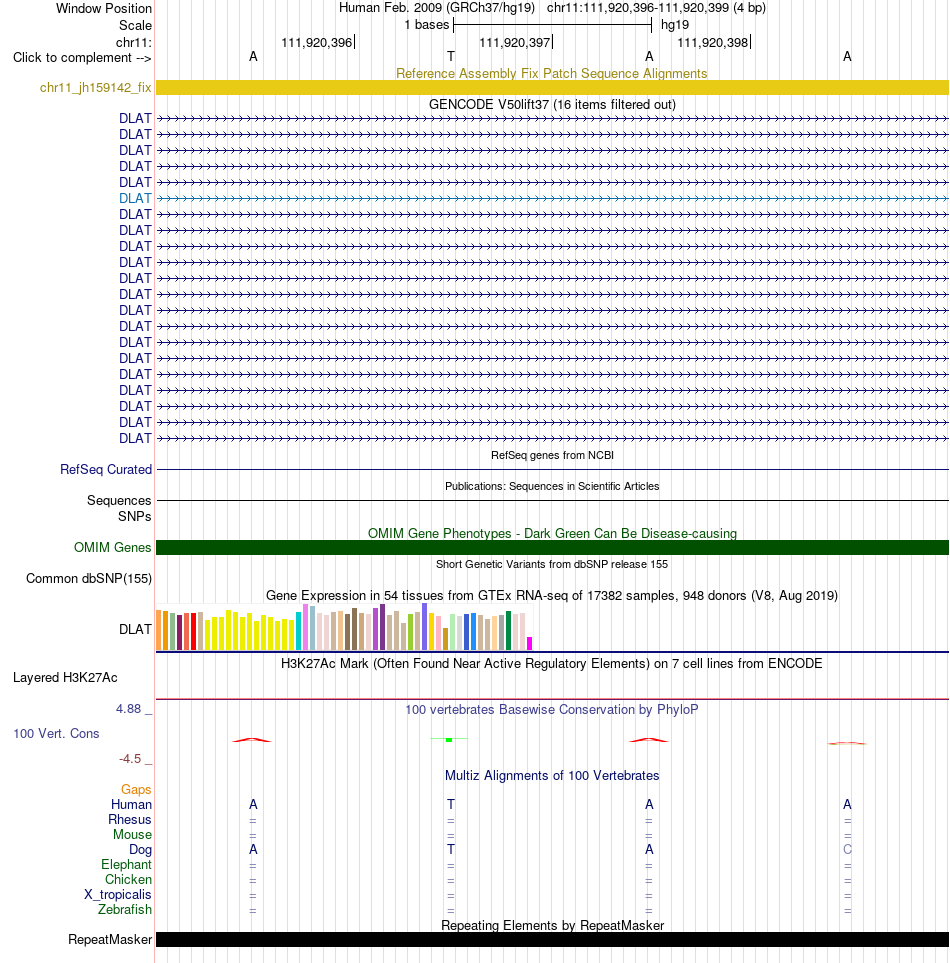The width and height of the screenshot is (950, 963).
Task: Click the C base in the Dog alignment row
Action: [847, 849]
